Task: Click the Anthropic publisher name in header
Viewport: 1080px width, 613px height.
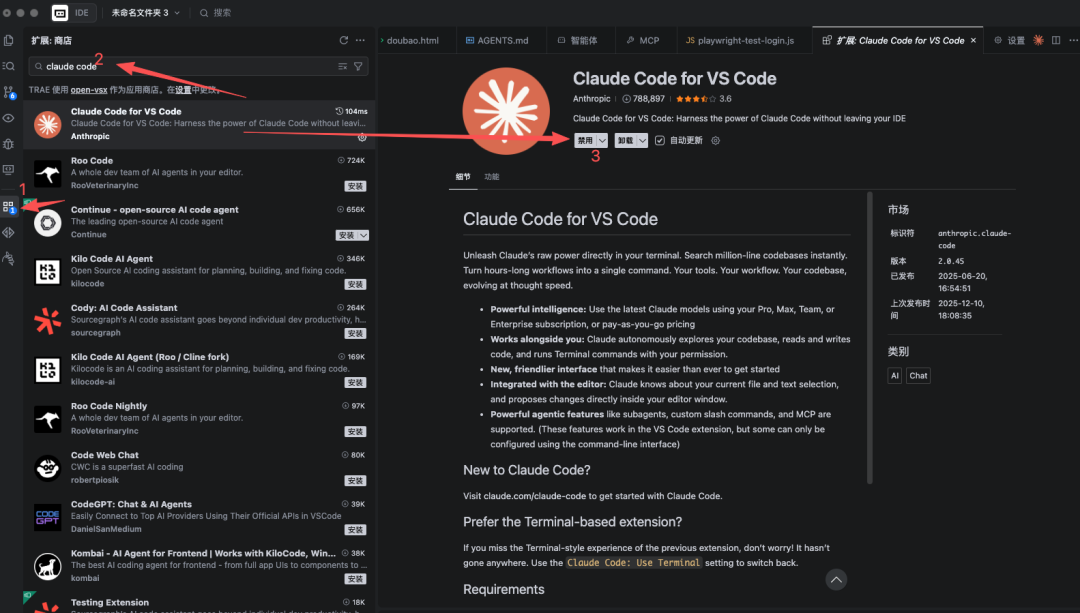Action: pos(592,99)
